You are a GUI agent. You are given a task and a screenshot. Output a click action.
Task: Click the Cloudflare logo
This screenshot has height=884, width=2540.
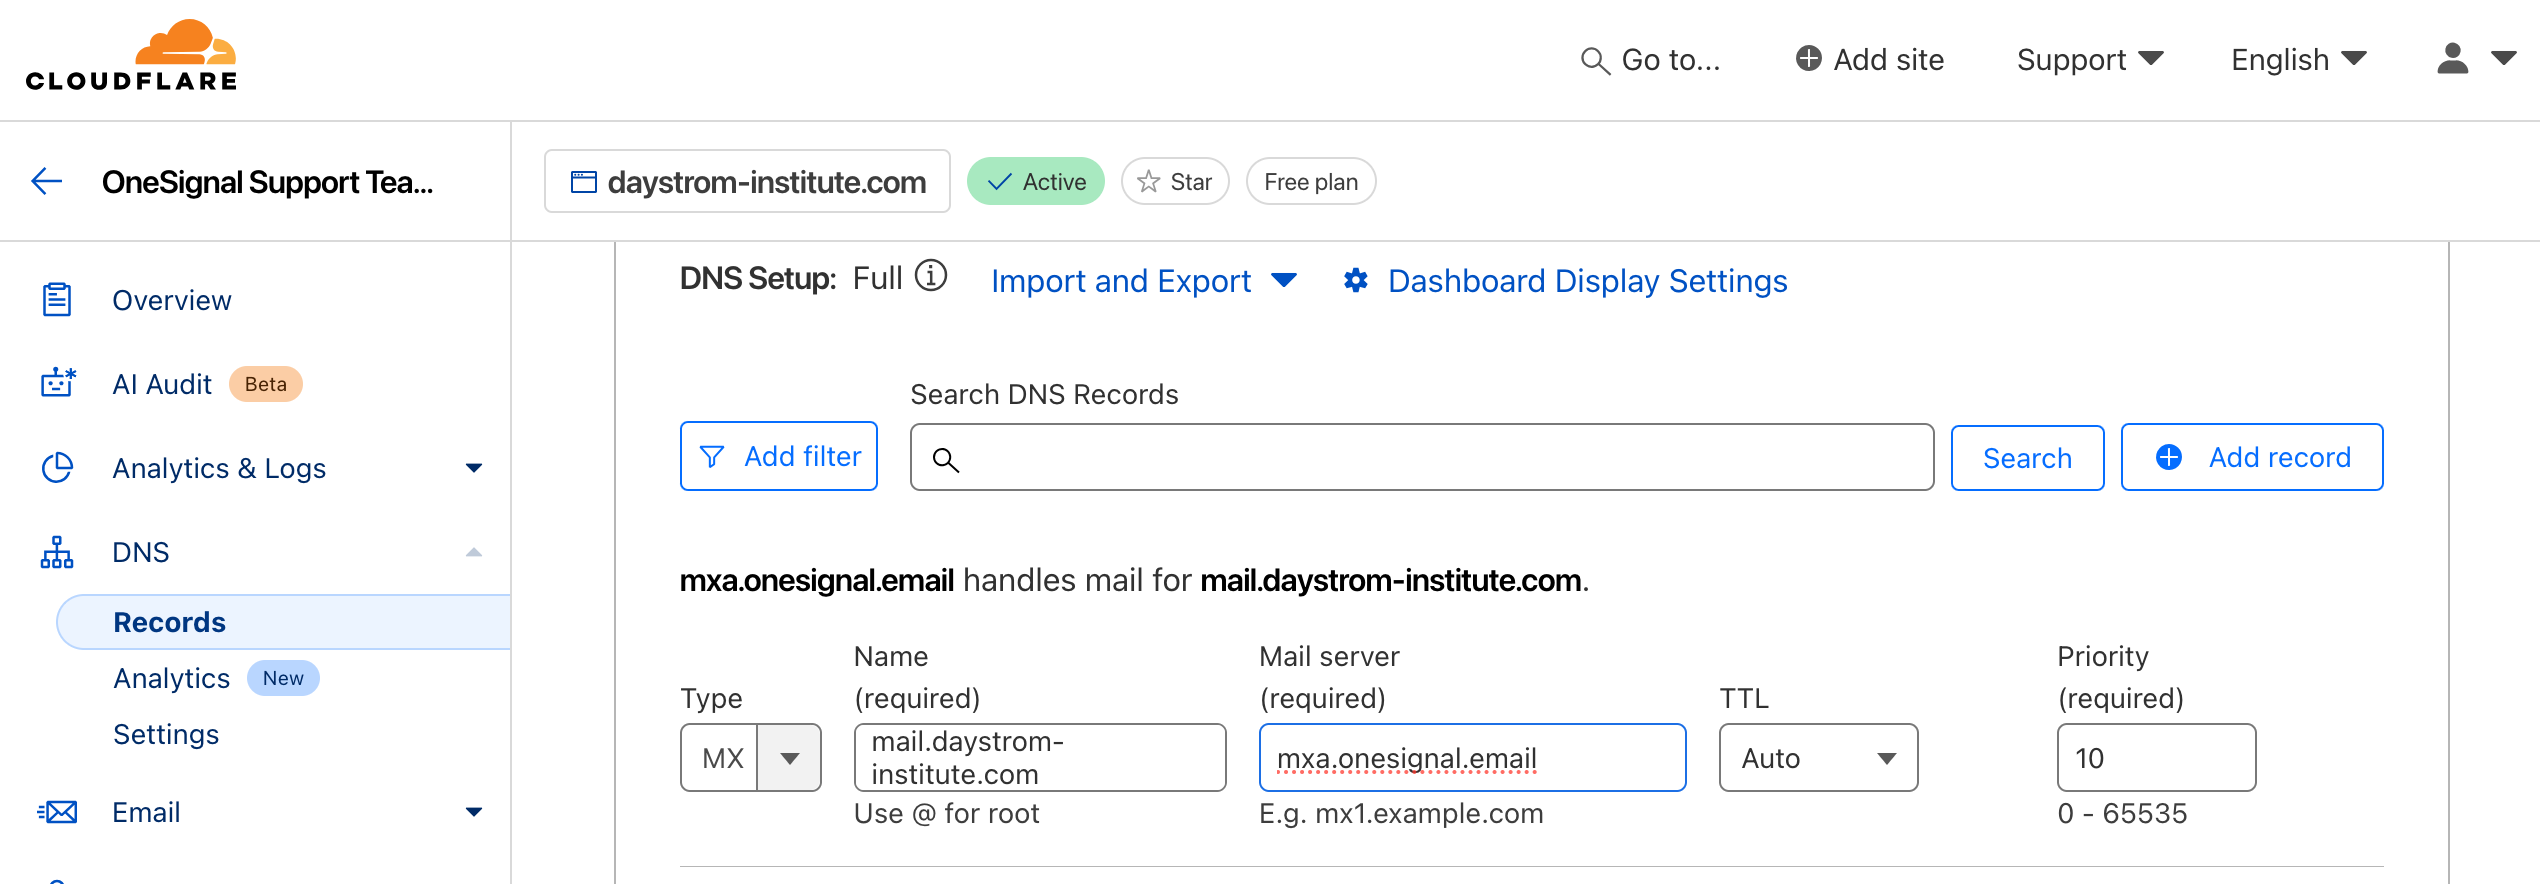click(x=131, y=55)
